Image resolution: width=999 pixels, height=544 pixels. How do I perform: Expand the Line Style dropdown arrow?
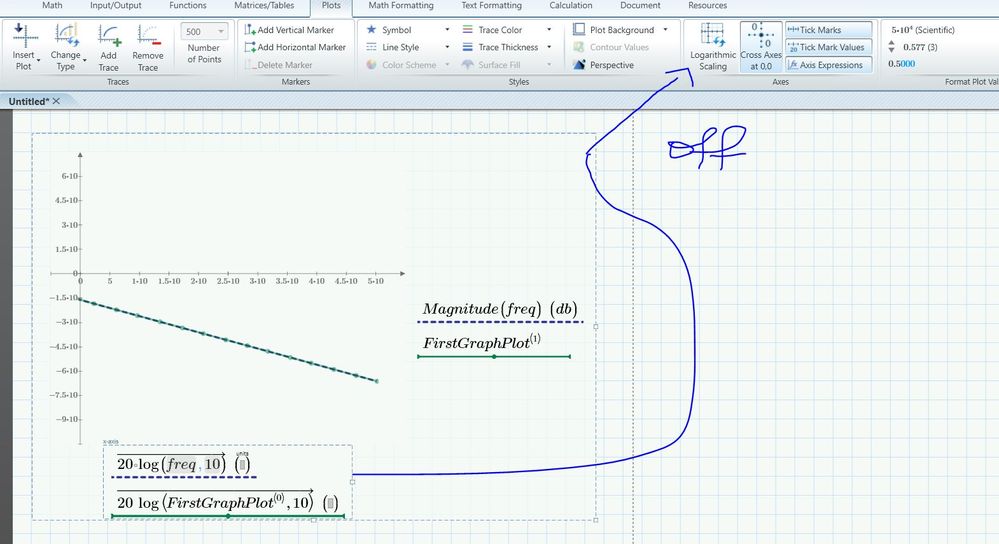[447, 47]
